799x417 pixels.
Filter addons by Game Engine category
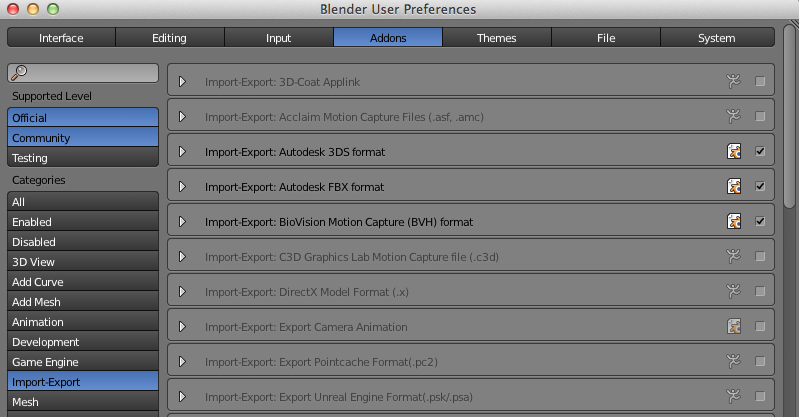point(83,362)
